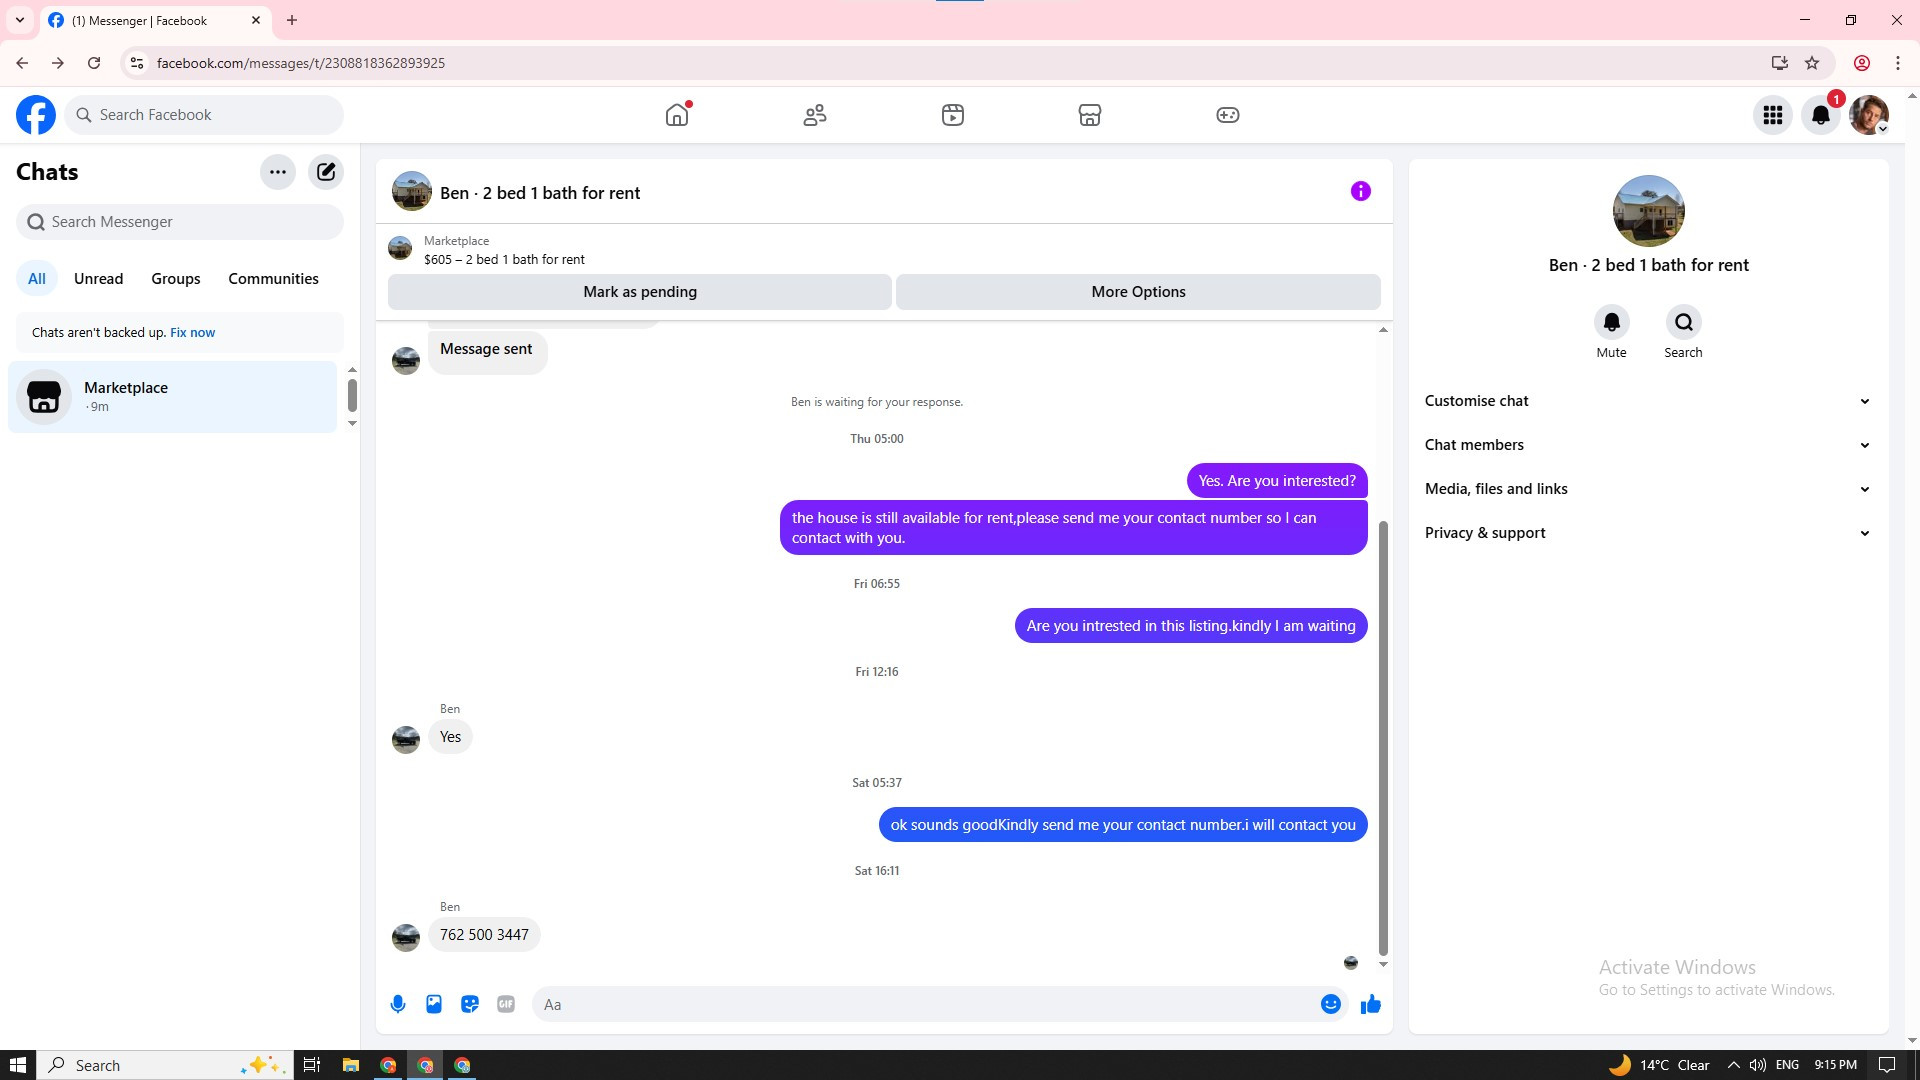Viewport: 1920px width, 1080px height.
Task: Toggle conversation information panel icon
Action: (1361, 191)
